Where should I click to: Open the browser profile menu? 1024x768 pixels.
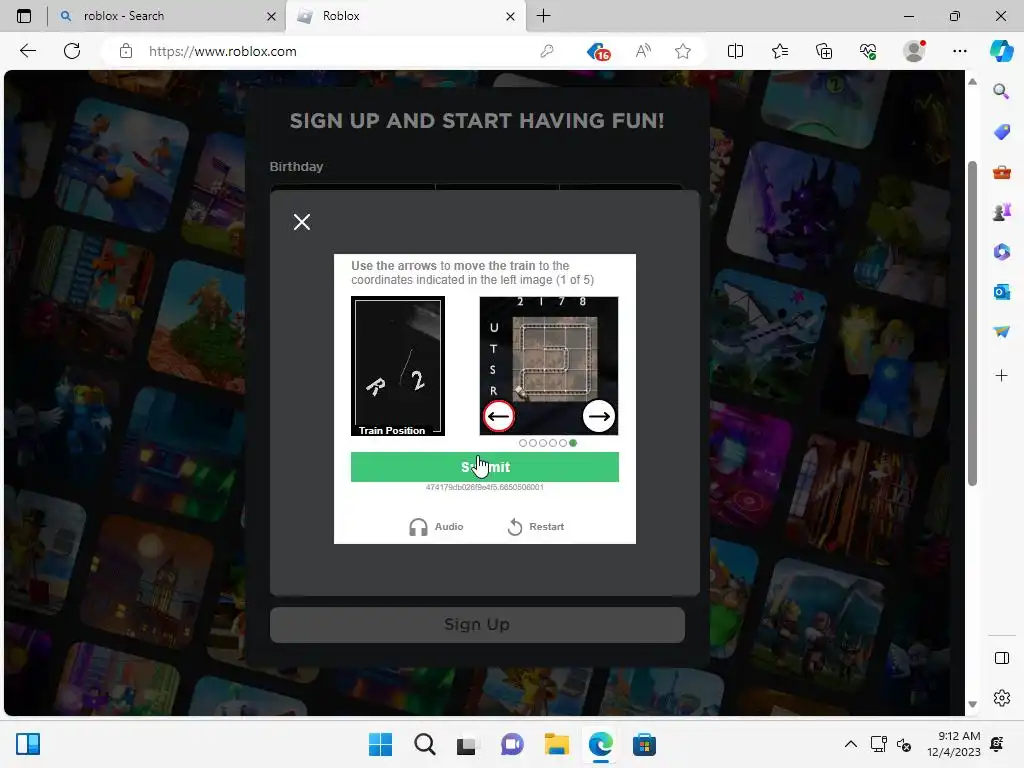coord(914,51)
